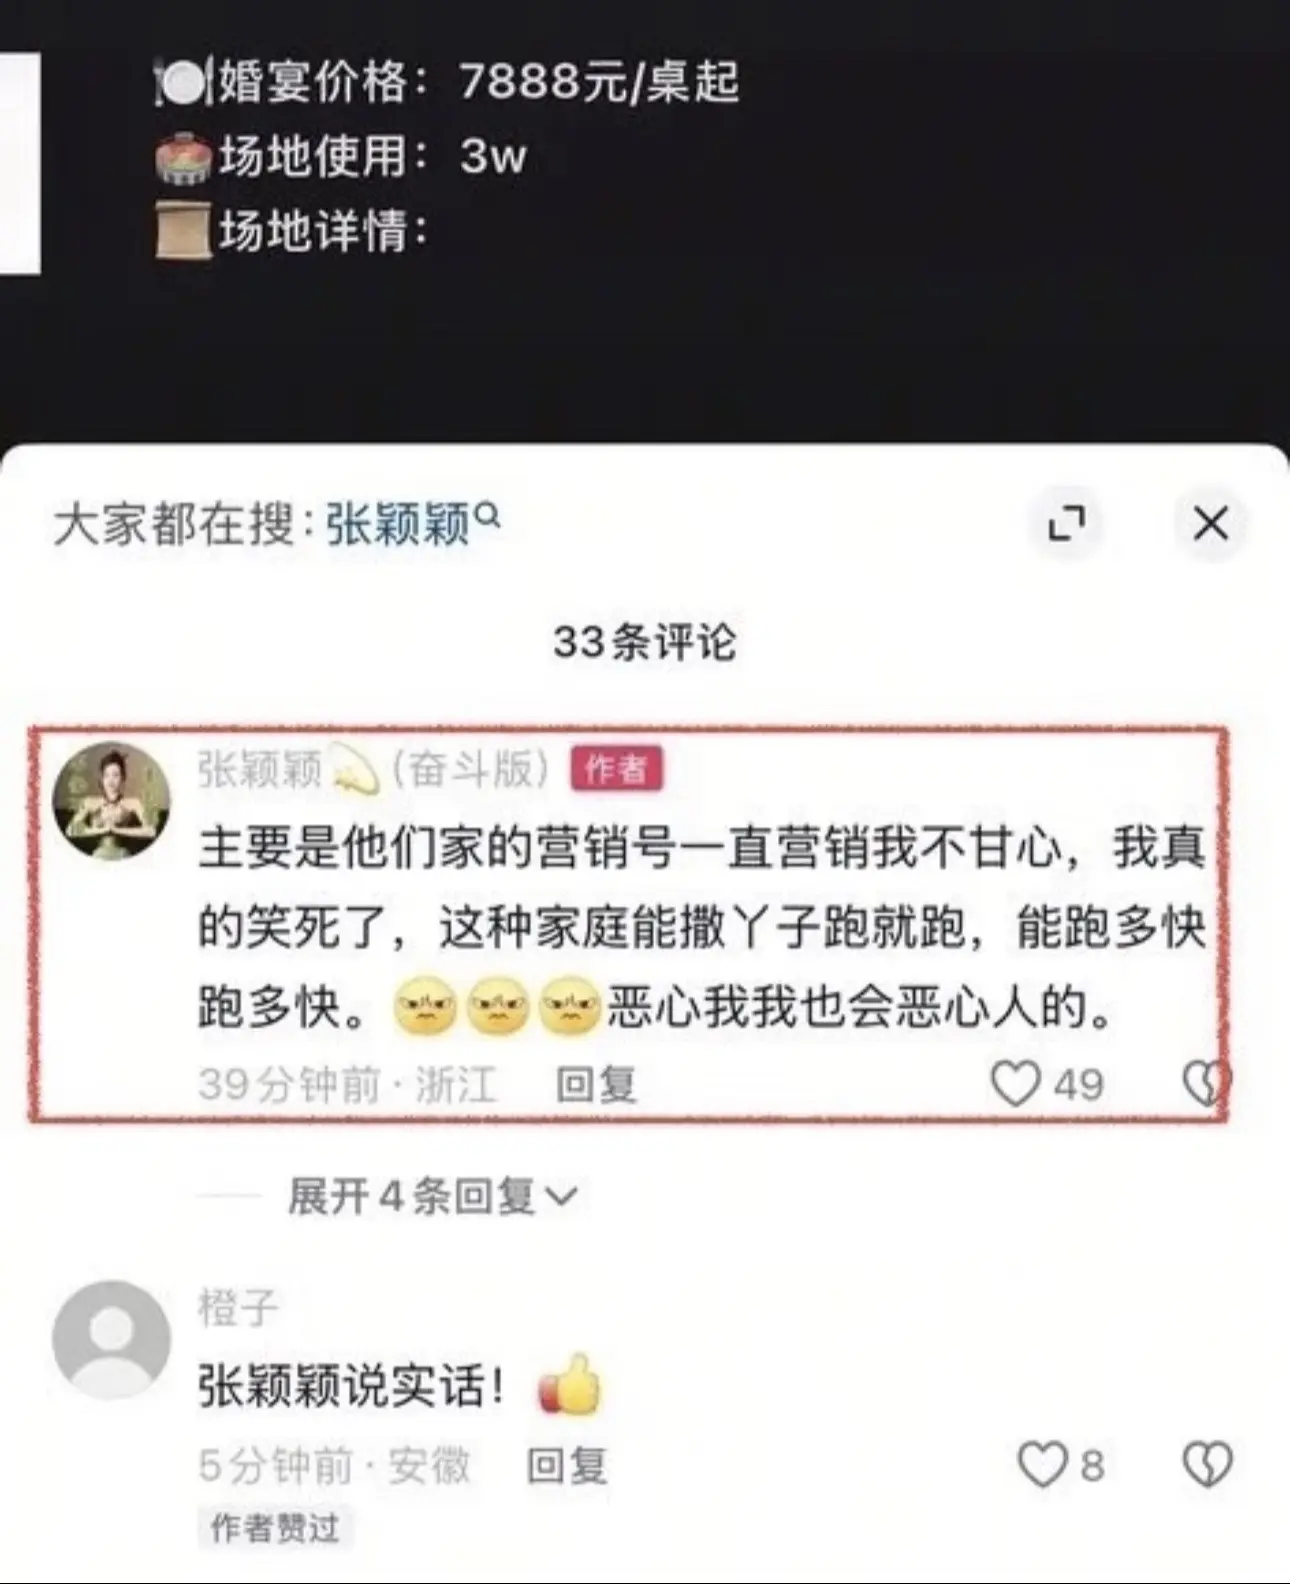Image resolution: width=1290 pixels, height=1584 pixels.
Task: Reply to 张颖颖's comment
Action: click(x=596, y=1085)
